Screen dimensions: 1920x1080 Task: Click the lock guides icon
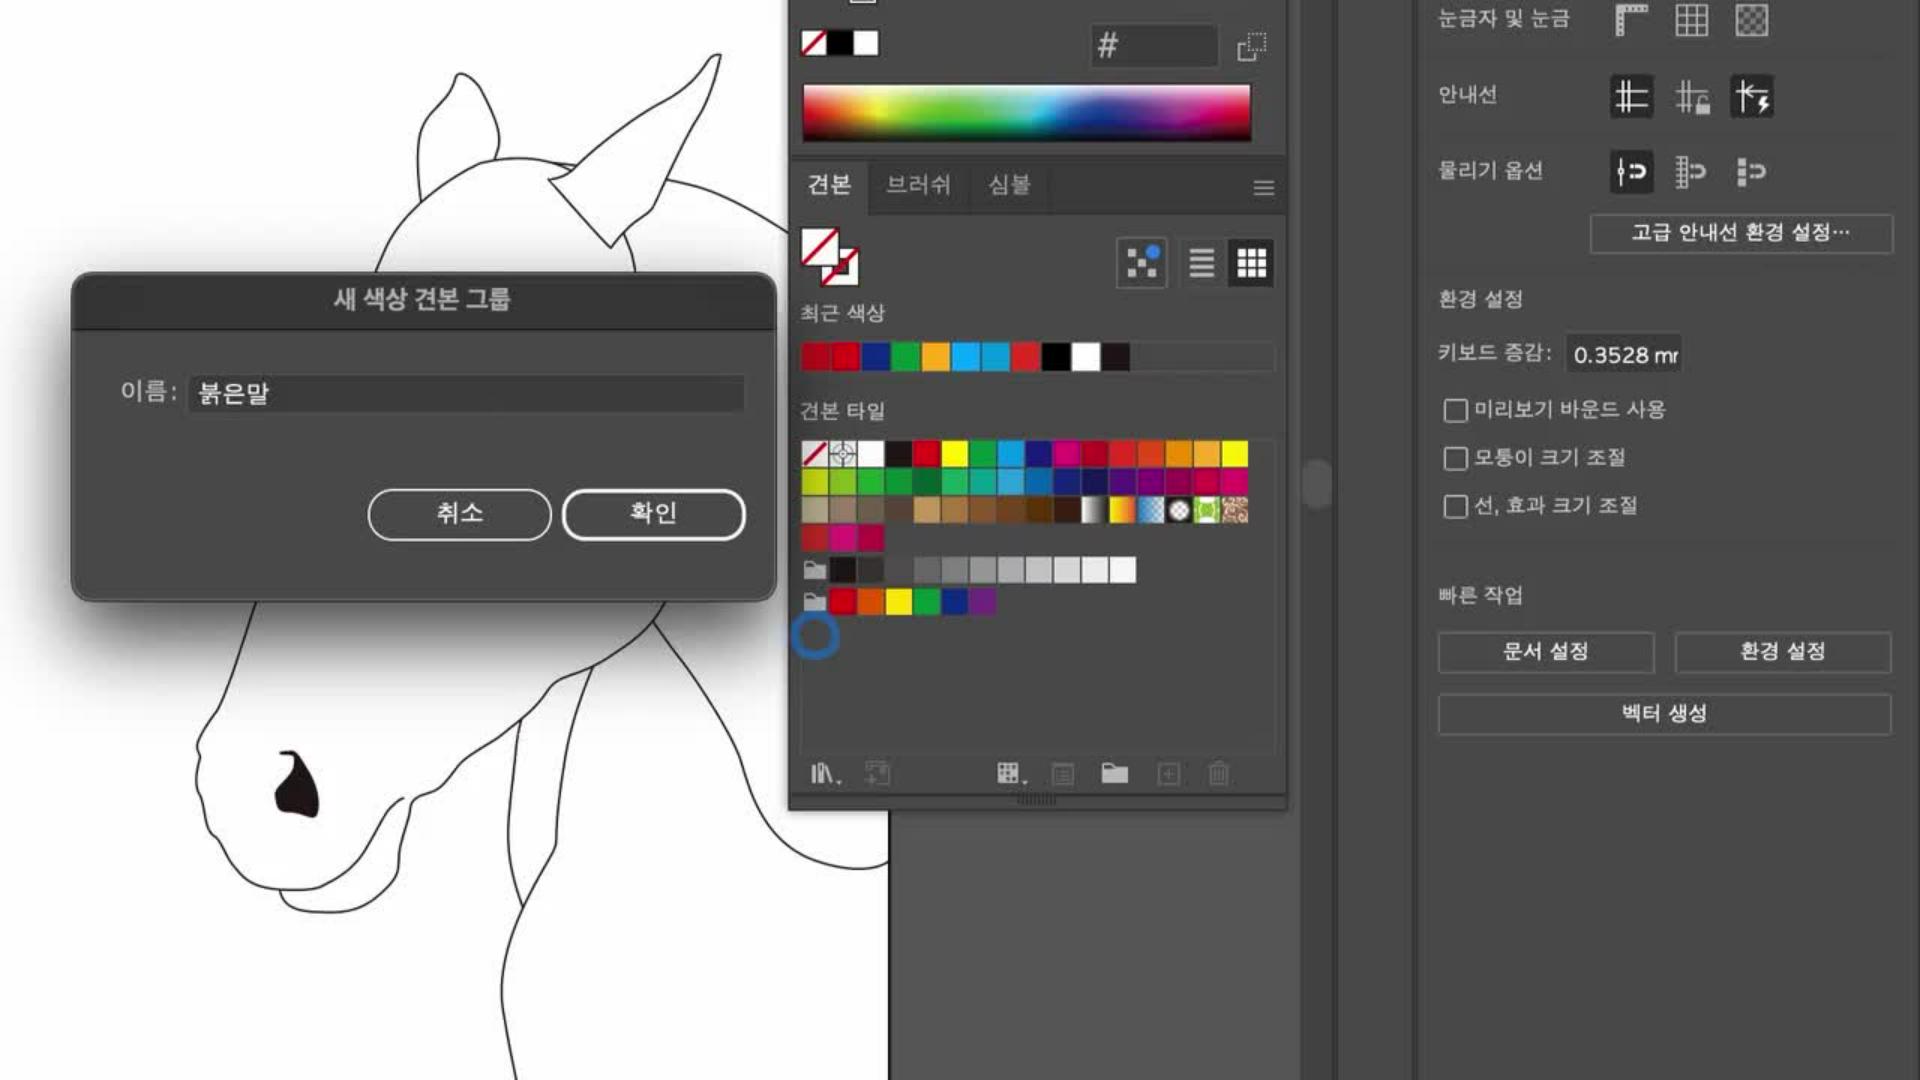(1691, 97)
